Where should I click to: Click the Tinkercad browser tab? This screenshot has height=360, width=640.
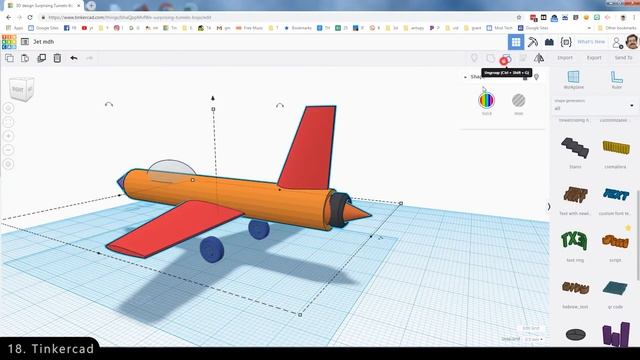click(43, 6)
